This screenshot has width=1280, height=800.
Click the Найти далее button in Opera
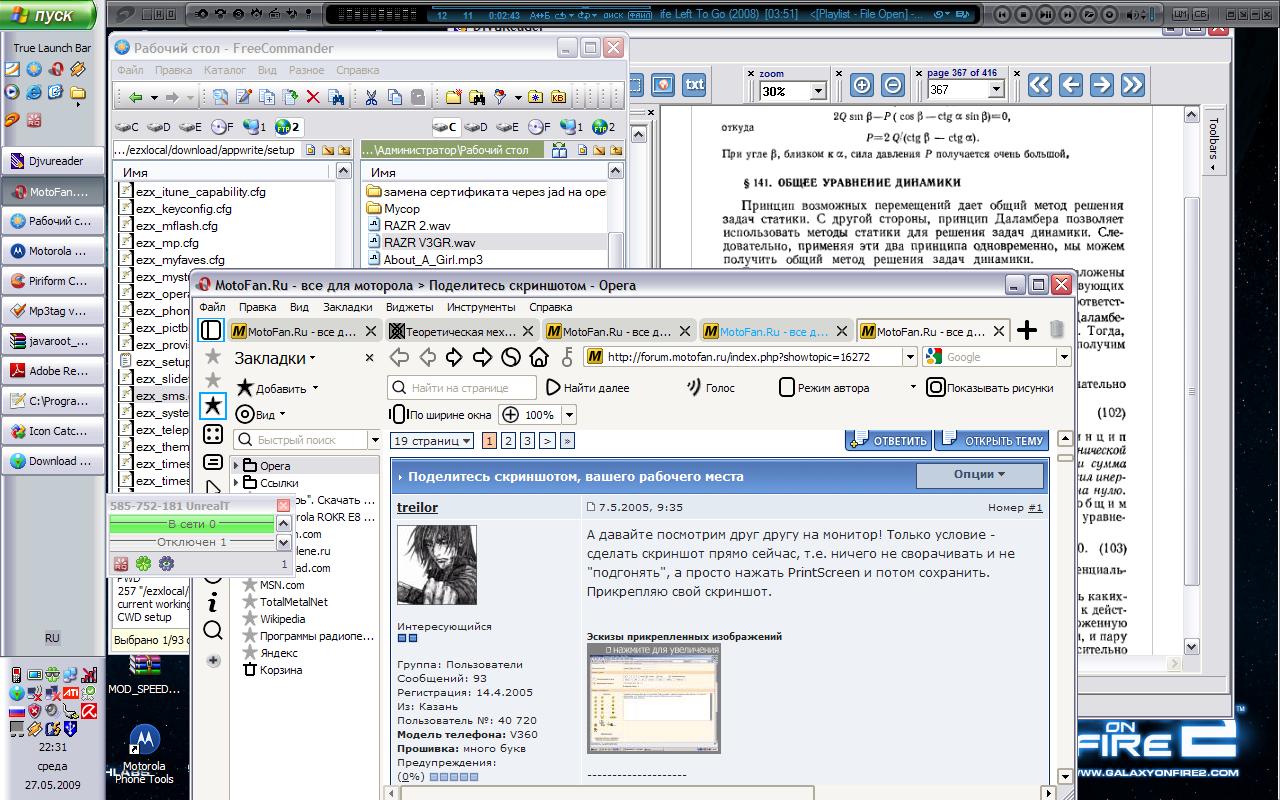click(588, 388)
